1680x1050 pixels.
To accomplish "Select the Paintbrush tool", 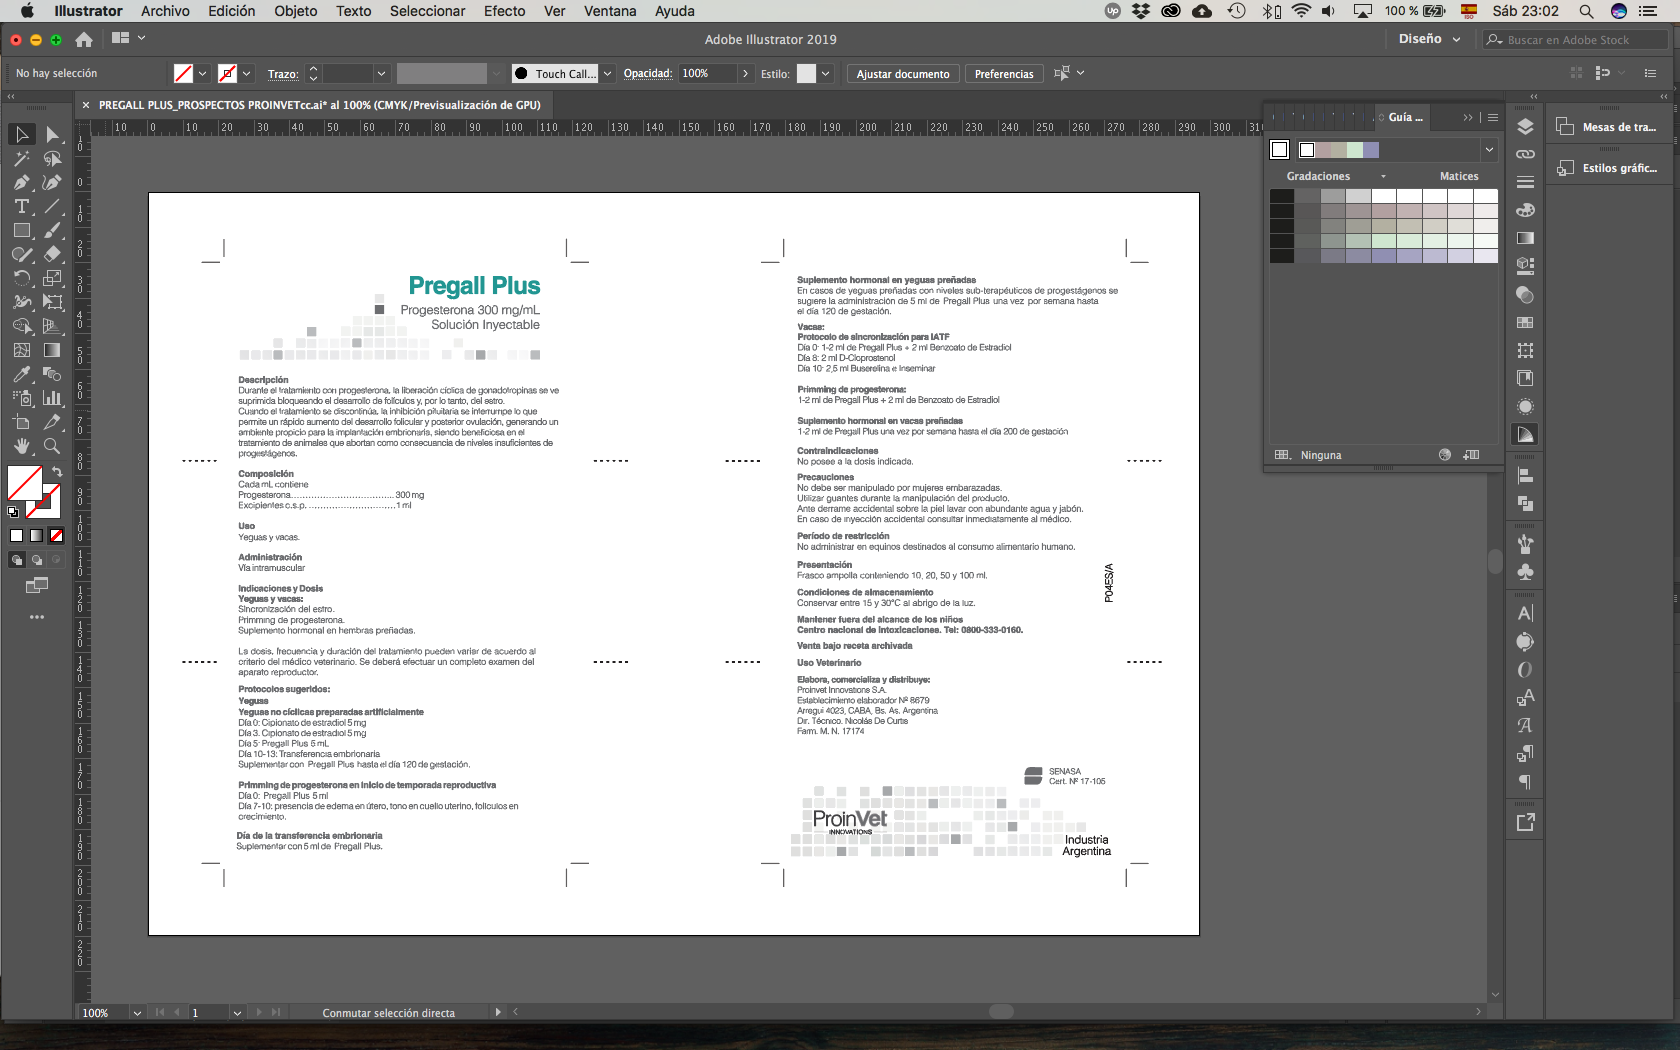I will [x=52, y=230].
